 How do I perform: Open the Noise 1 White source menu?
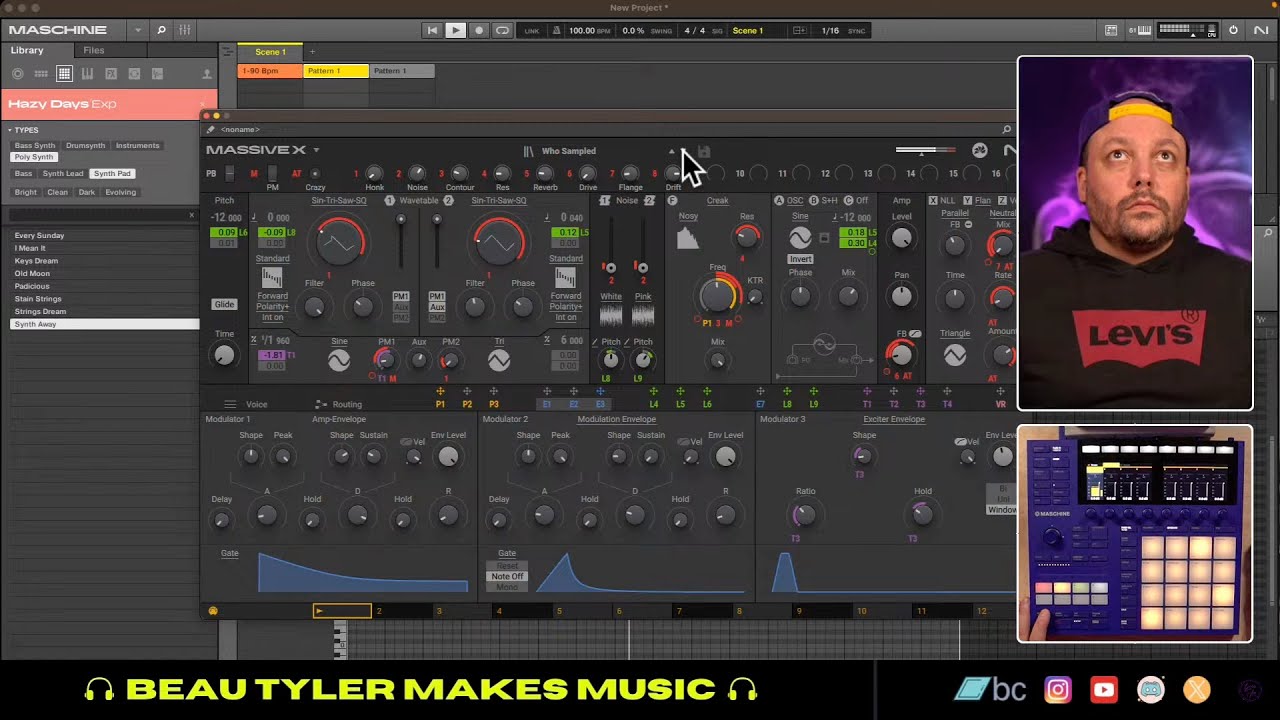point(610,297)
